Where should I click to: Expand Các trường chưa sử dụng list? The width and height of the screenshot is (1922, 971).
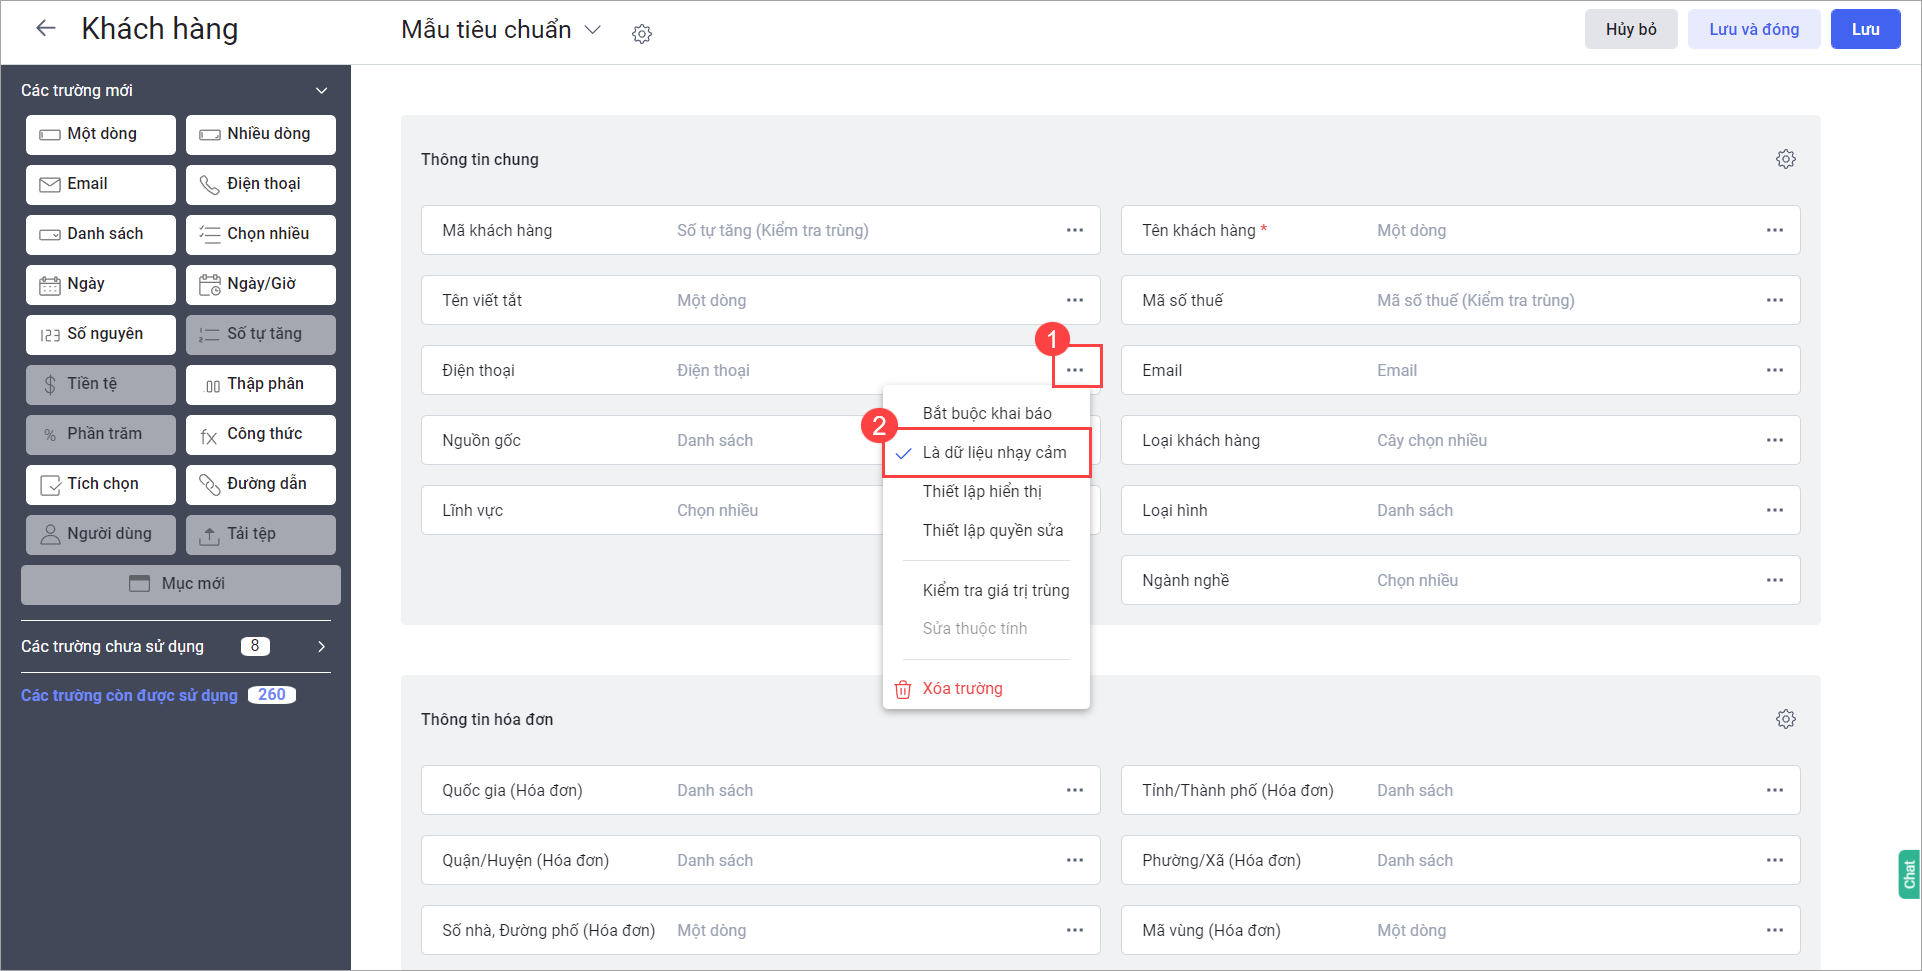pos(322,647)
